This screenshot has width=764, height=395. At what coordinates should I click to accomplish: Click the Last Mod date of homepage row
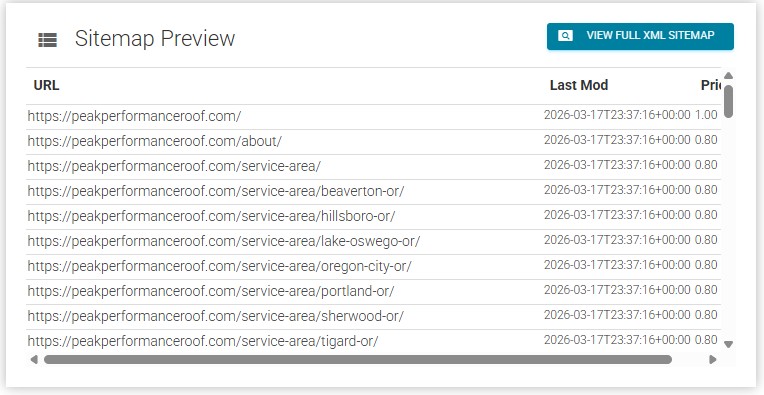(617, 115)
